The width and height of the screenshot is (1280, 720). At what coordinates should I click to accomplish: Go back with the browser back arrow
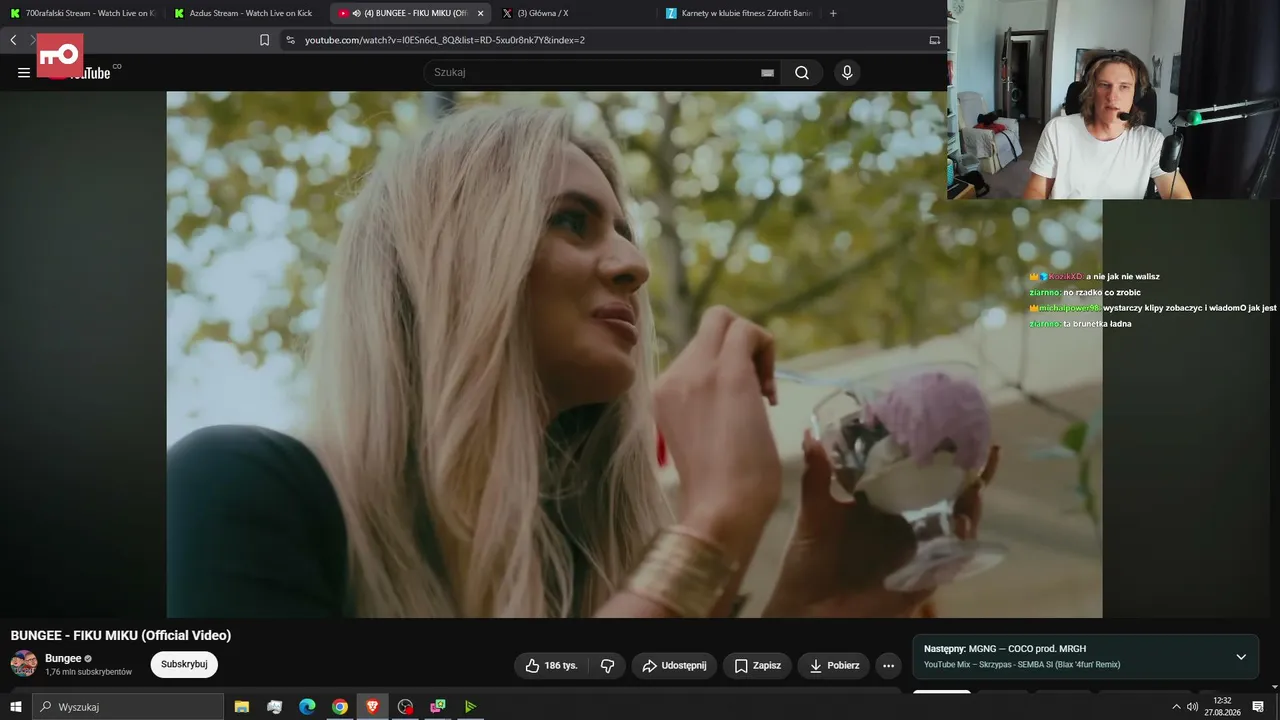click(x=13, y=40)
